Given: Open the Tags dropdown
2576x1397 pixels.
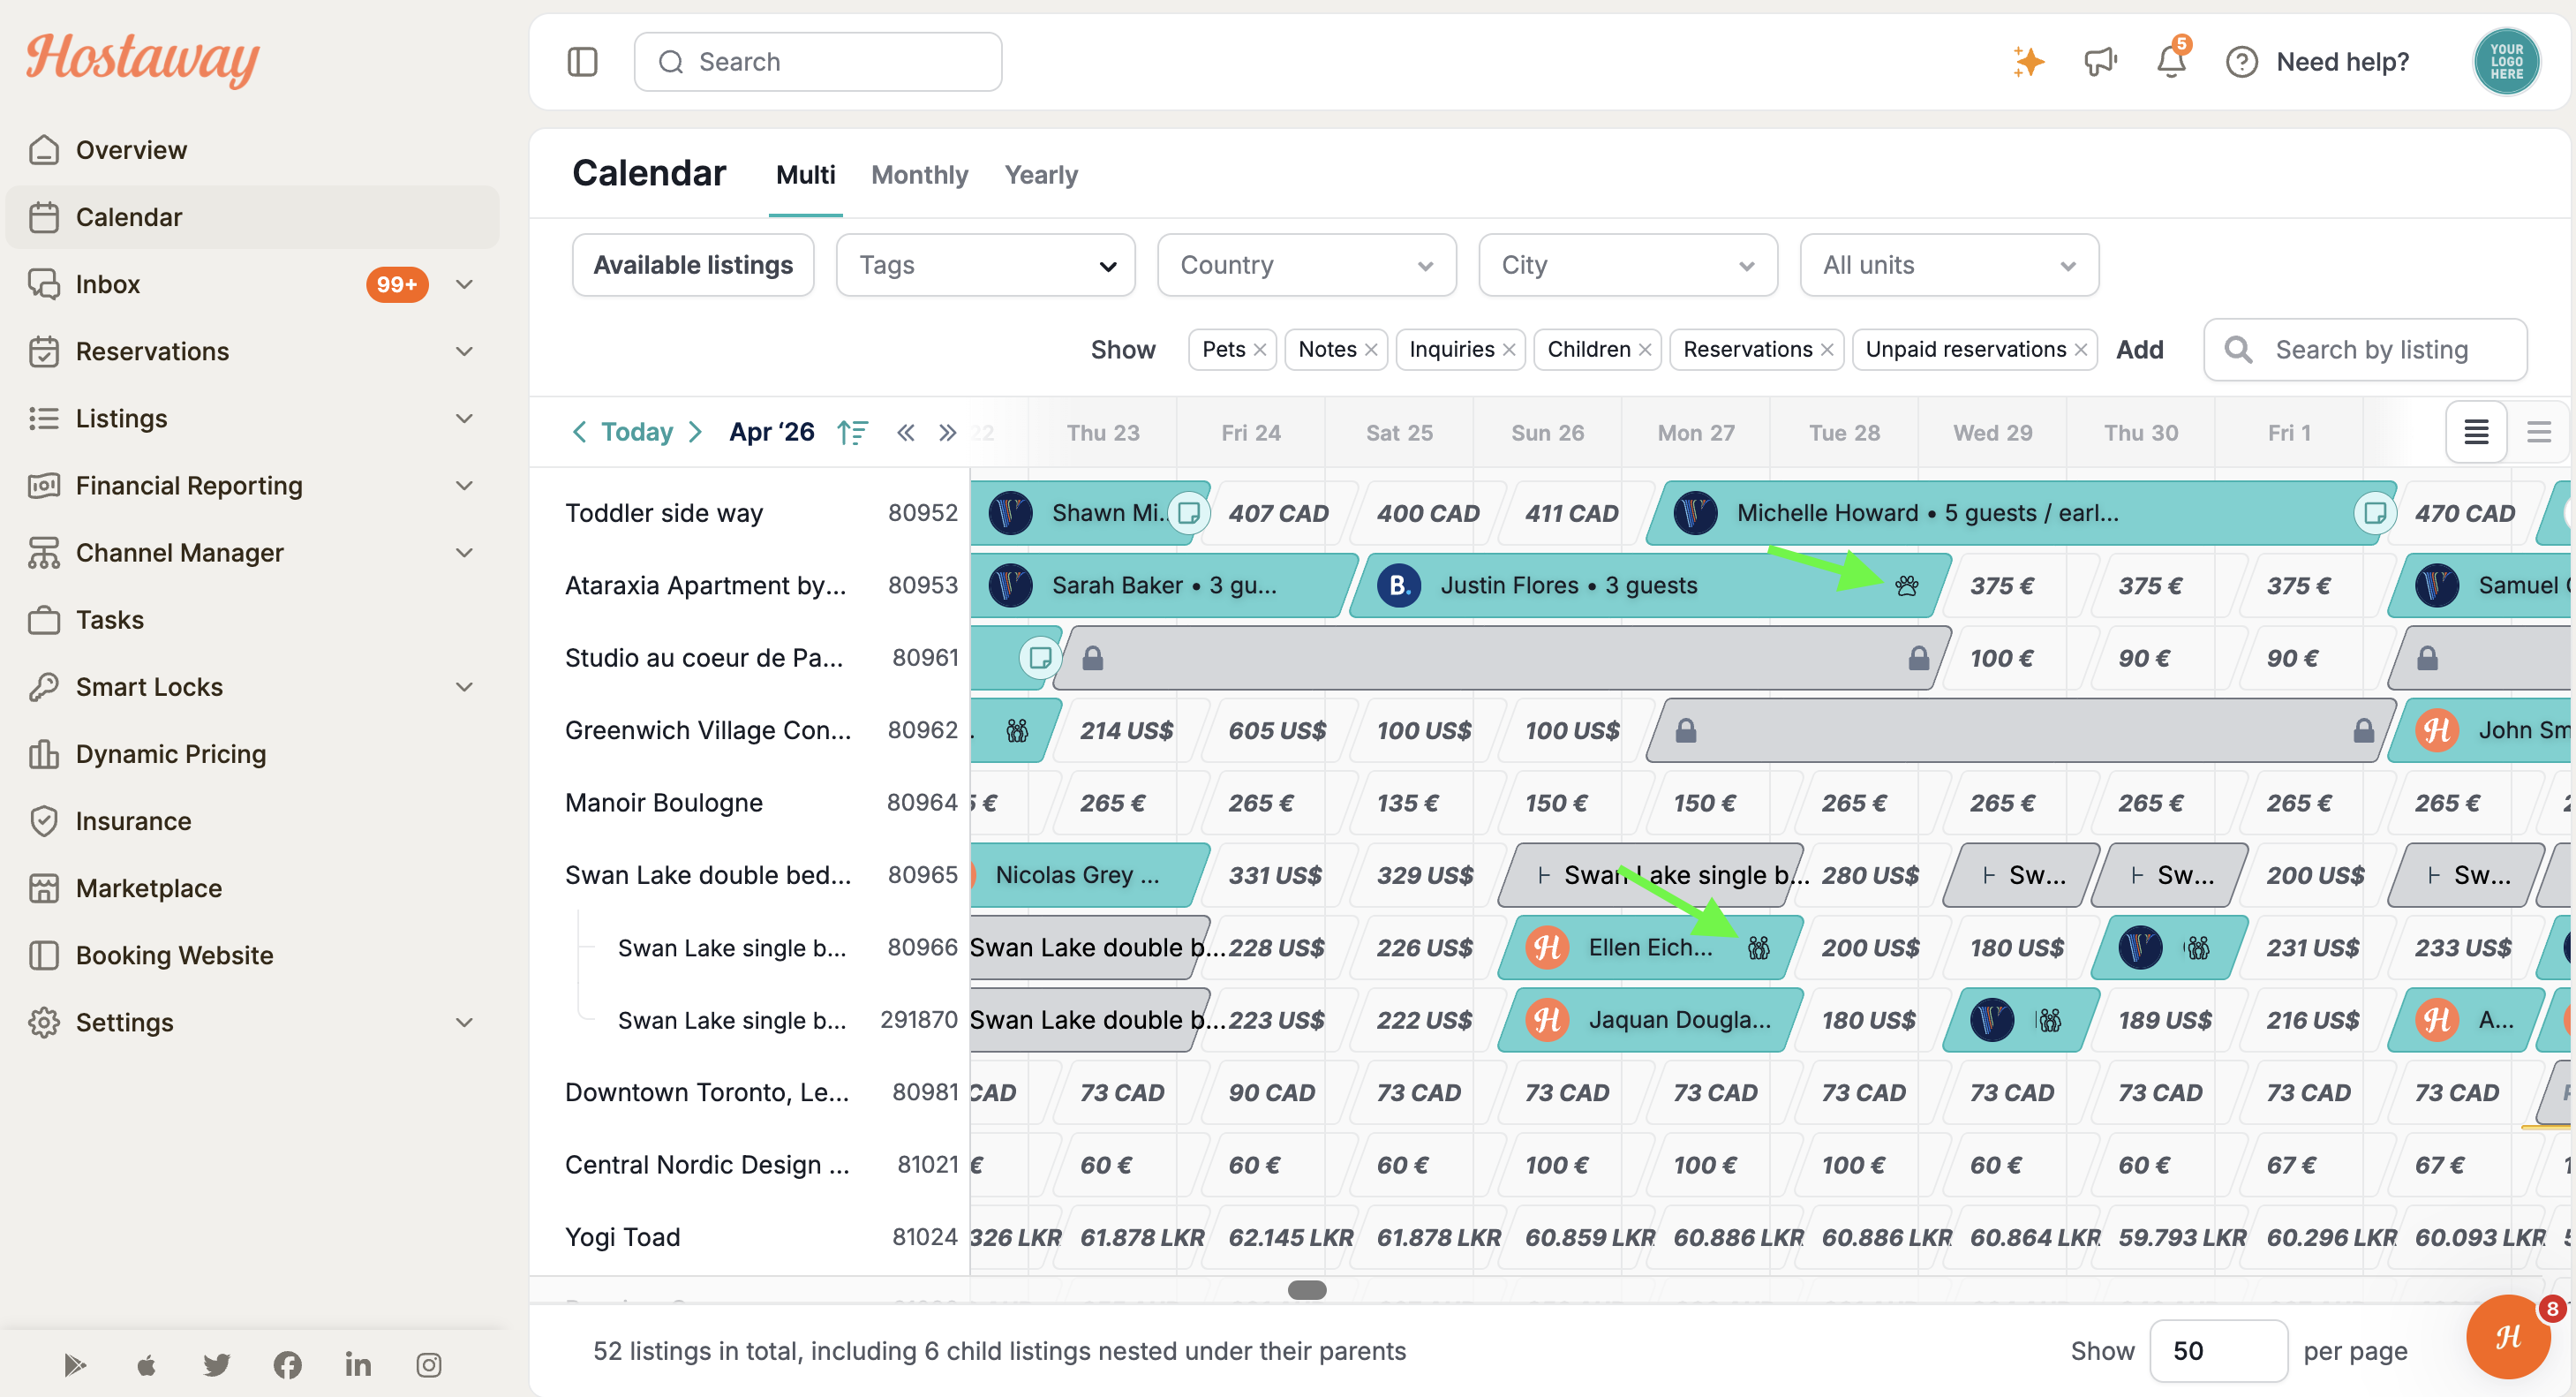Looking at the screenshot, I should click(x=985, y=265).
